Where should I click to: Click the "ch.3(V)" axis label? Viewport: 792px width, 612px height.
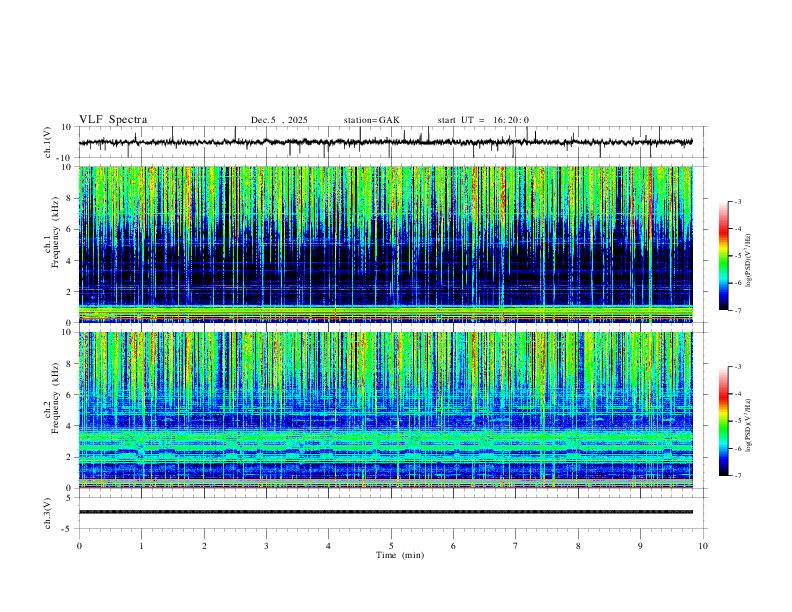tap(48, 513)
